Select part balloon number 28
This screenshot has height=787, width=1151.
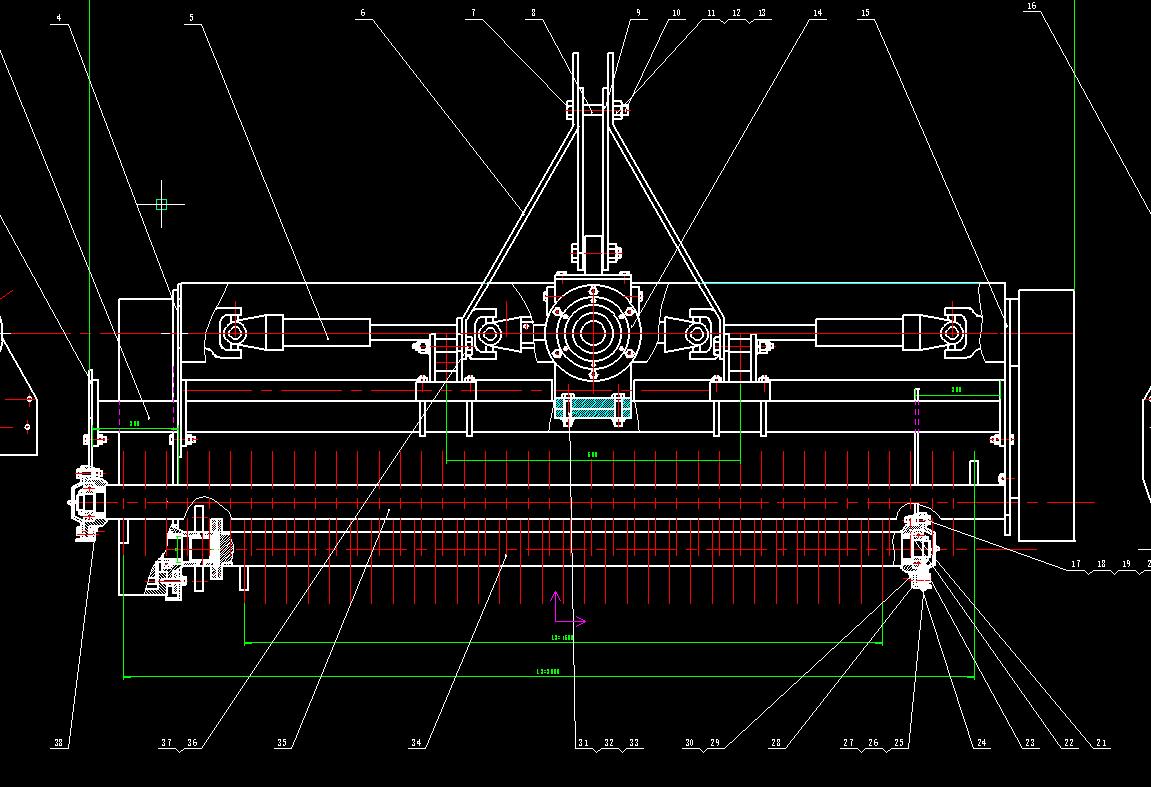[775, 743]
